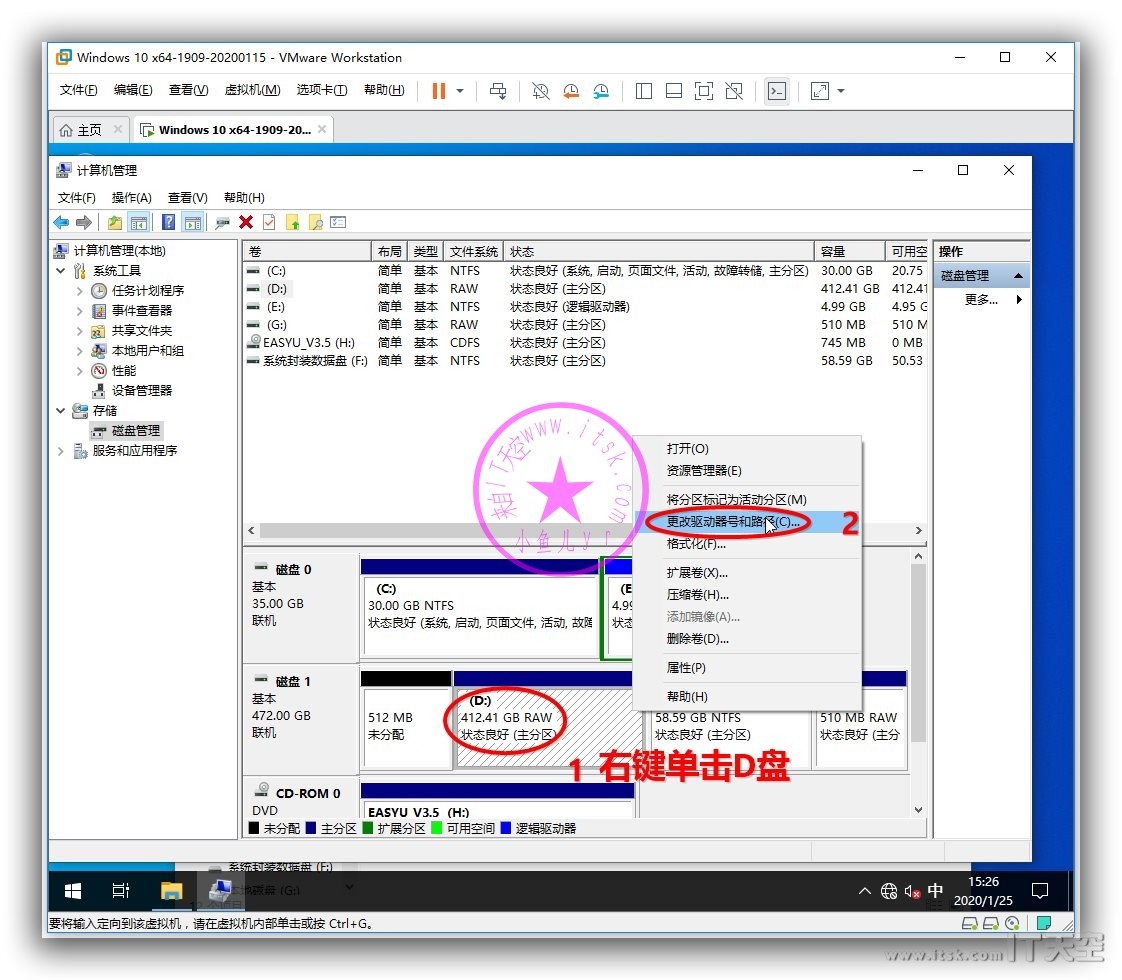Click the back arrow in 计算机管理 toolbar

[x=62, y=222]
